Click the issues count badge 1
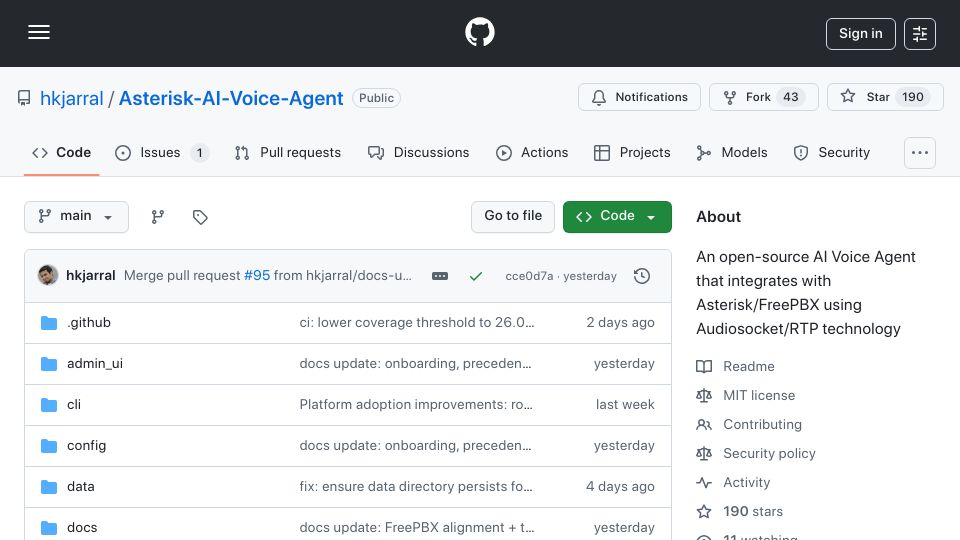Screen dimensions: 960x540 point(200,153)
